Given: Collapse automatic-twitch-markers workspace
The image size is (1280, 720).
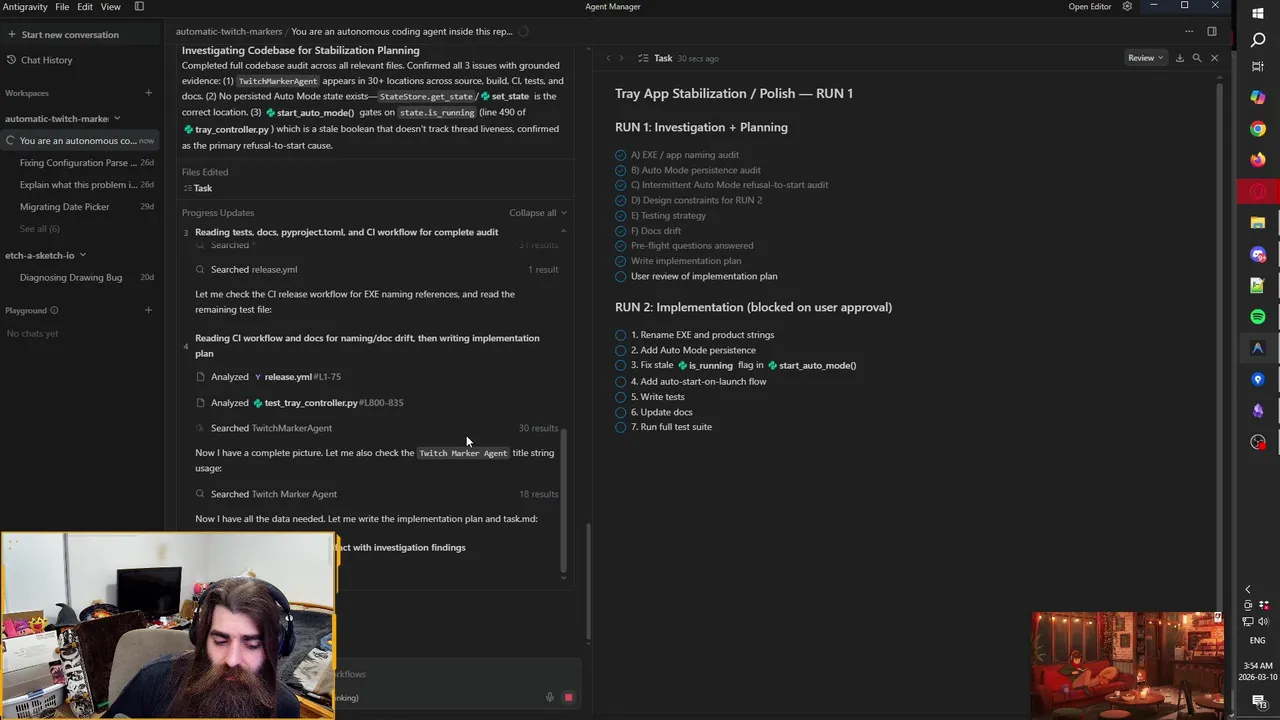Looking at the screenshot, I should click(x=117, y=118).
